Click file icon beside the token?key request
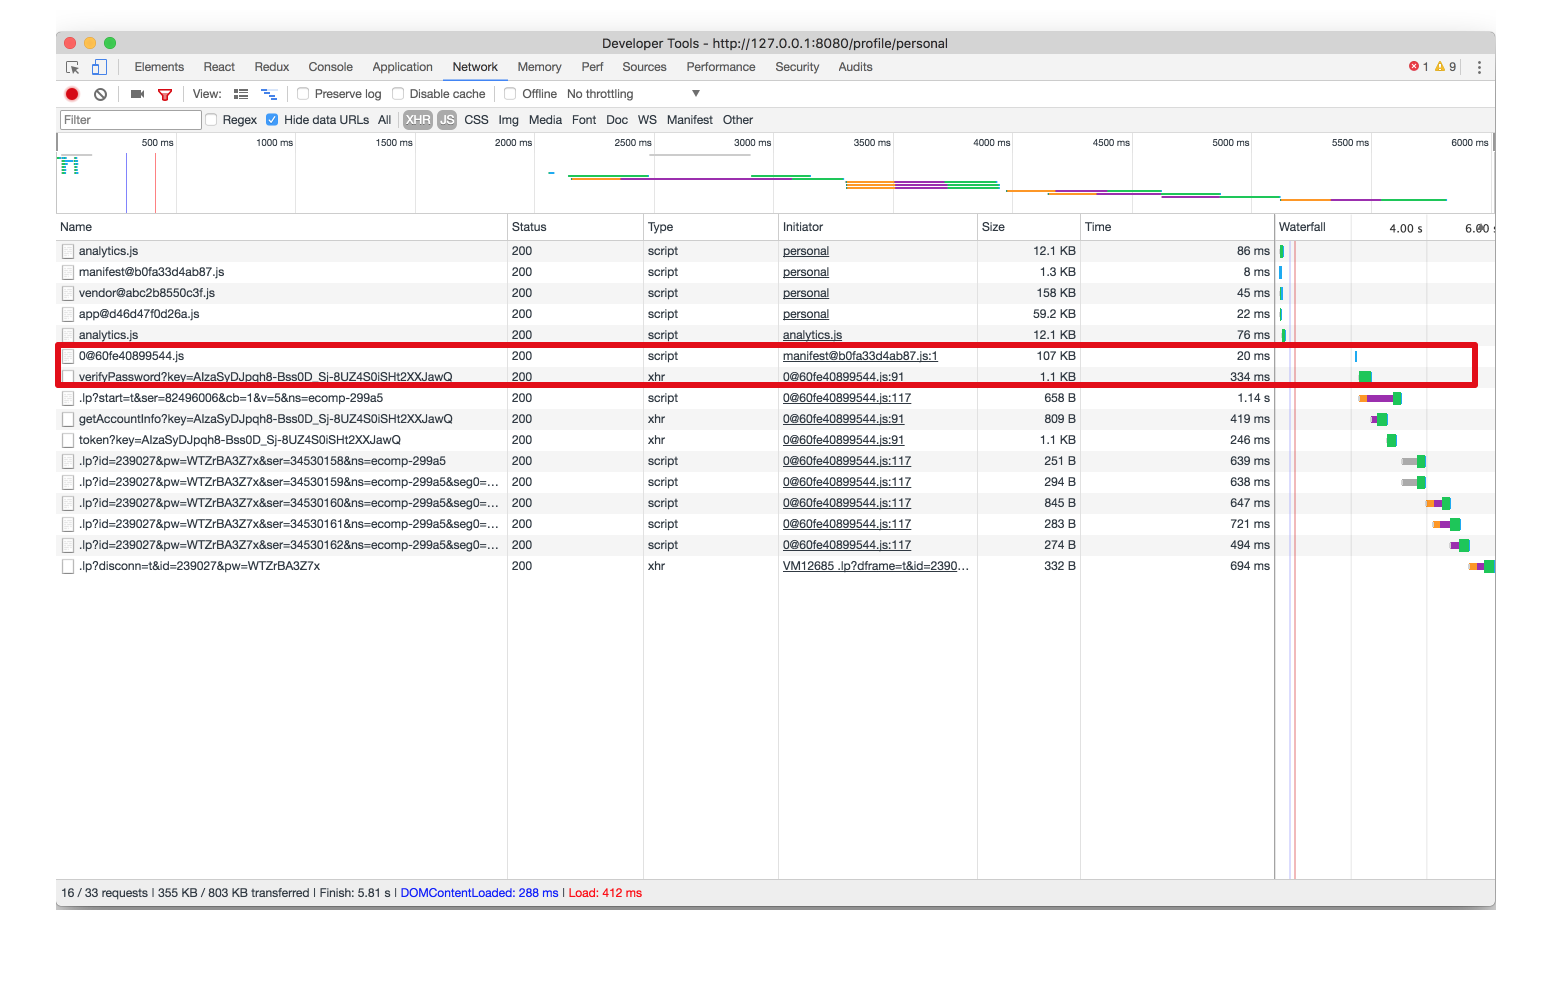Screen dimensions: 1551x986 click(x=68, y=440)
